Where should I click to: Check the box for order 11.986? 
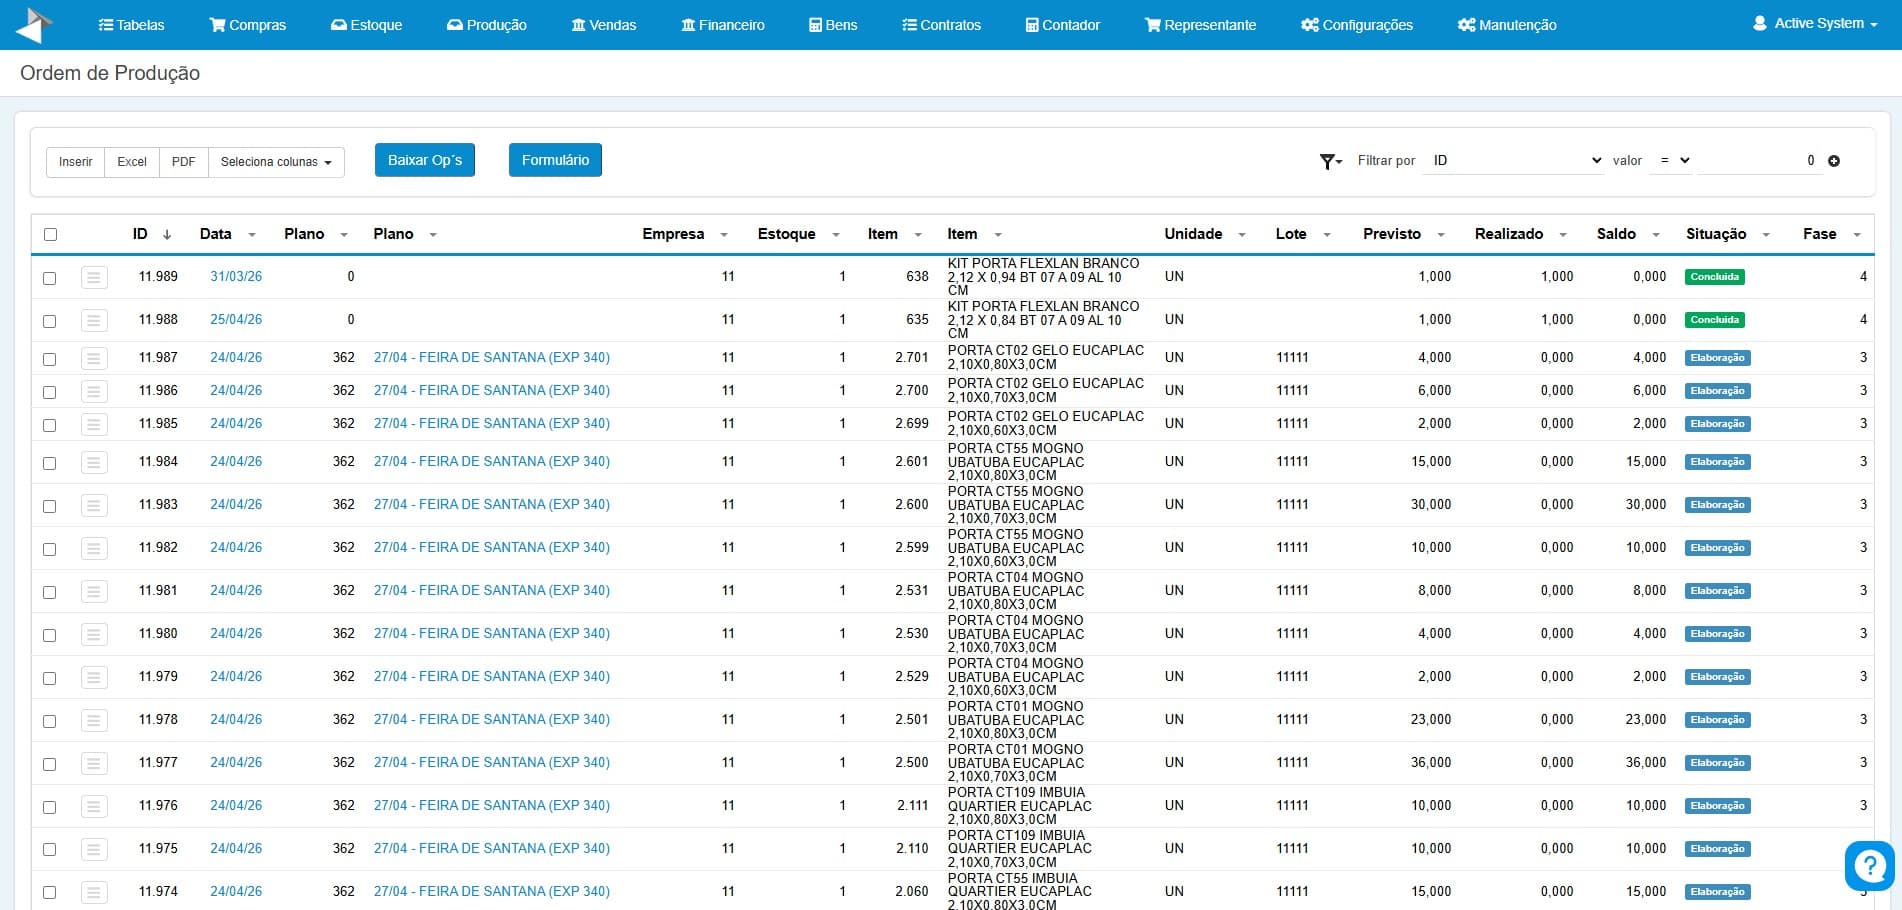coord(50,392)
